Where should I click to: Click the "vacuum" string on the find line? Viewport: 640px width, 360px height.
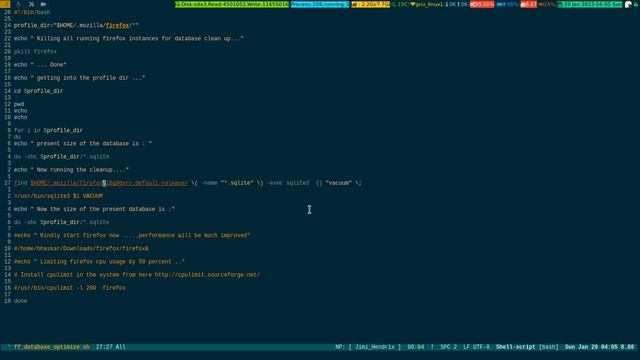pos(339,183)
